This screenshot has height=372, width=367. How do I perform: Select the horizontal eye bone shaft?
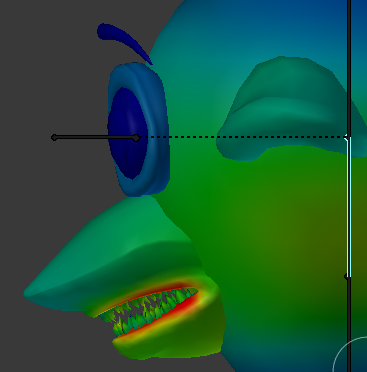click(95, 137)
